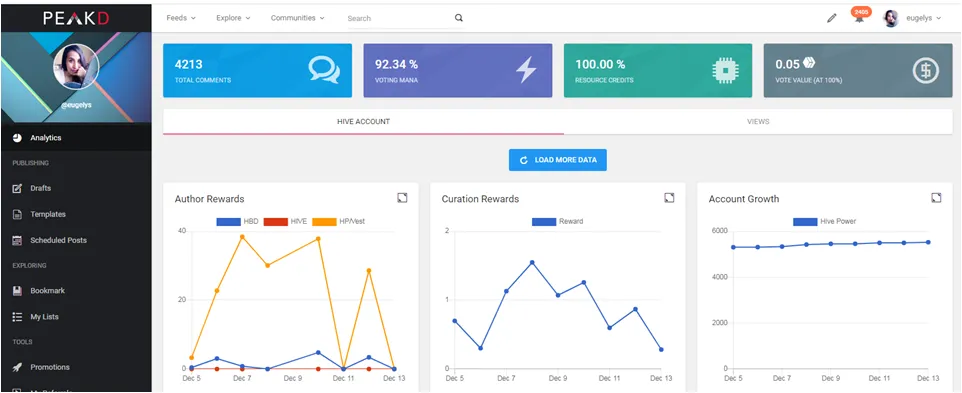Click the Voting Mana lightning icon

(526, 70)
